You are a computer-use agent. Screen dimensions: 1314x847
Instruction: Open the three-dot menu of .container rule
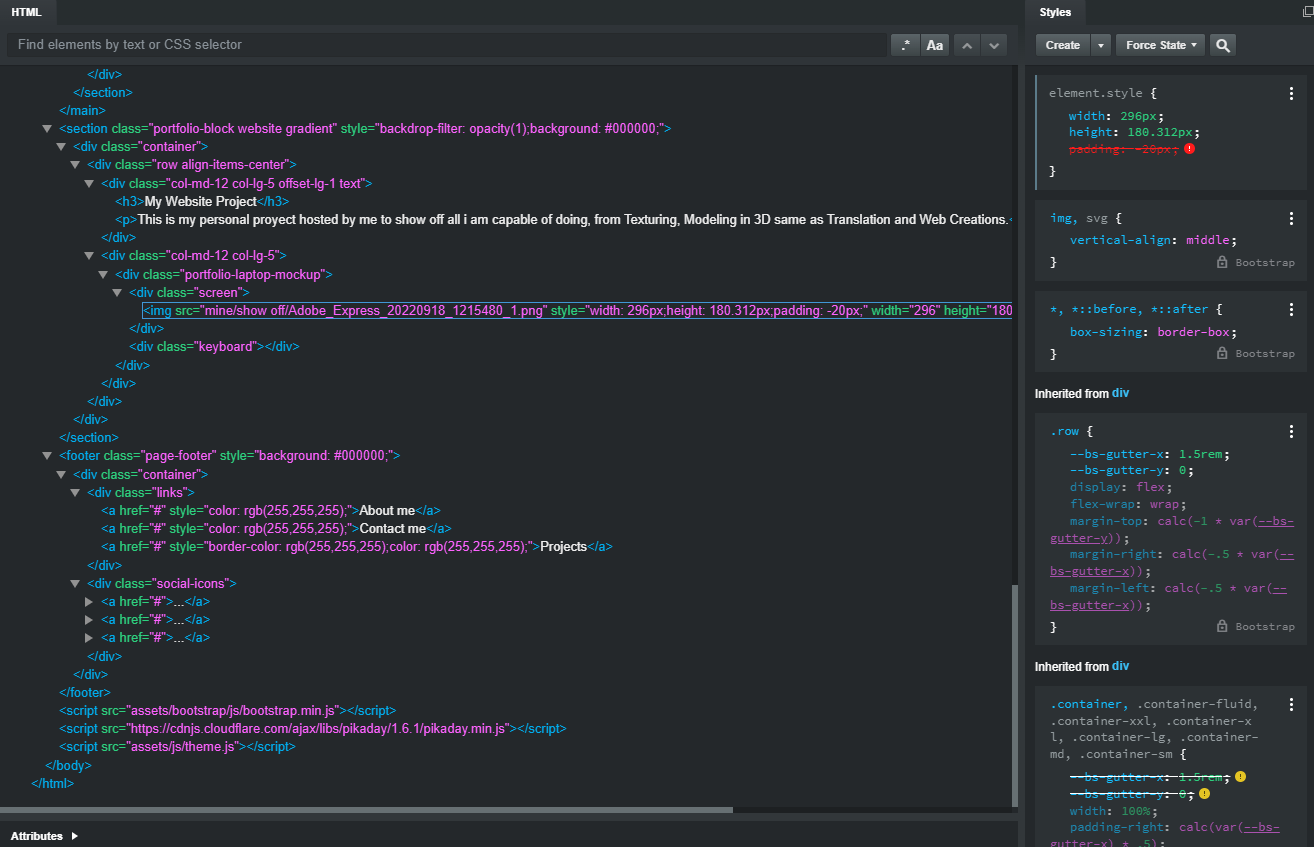click(1291, 704)
